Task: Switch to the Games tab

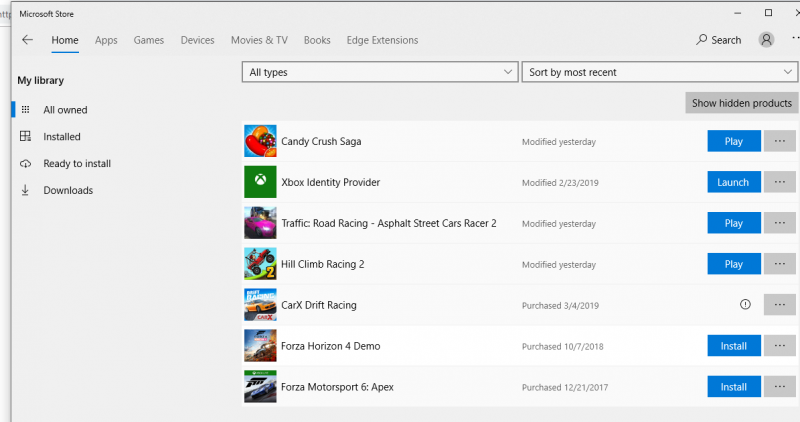Action: point(149,40)
